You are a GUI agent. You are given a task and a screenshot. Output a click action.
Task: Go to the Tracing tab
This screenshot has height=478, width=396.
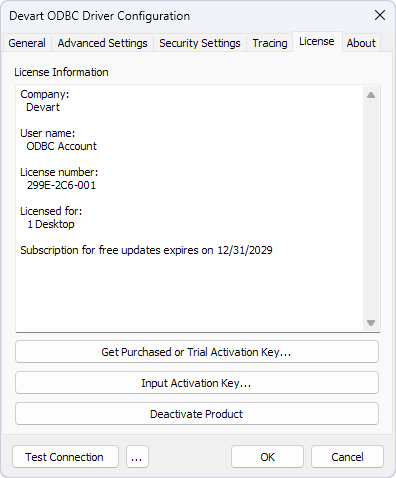coord(270,43)
